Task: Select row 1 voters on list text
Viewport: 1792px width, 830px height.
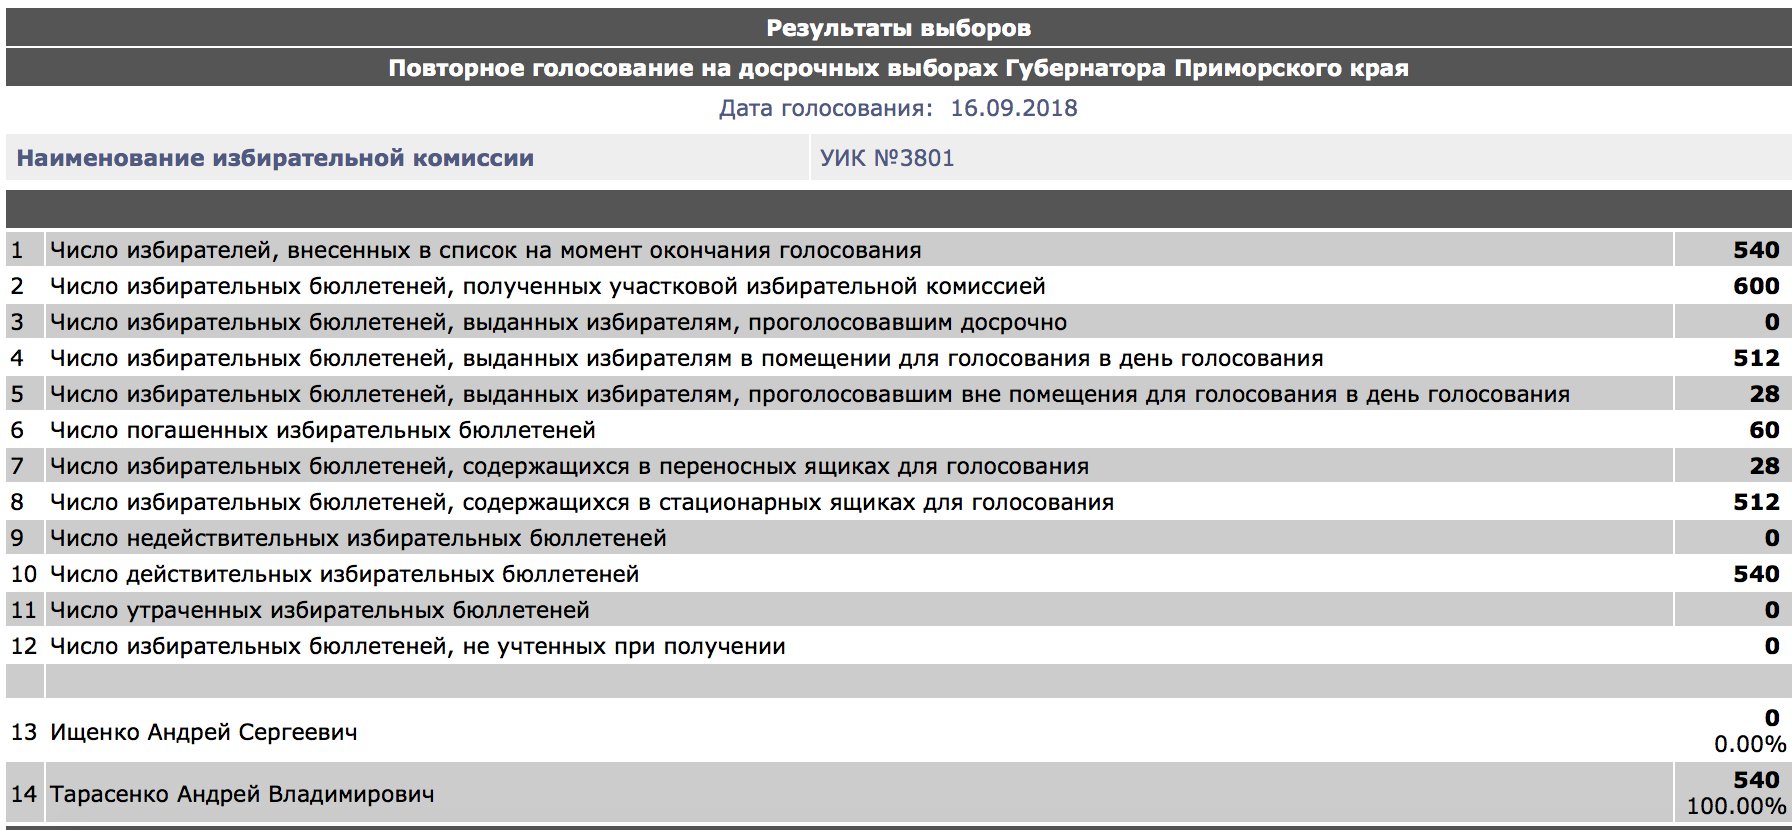Action: point(486,250)
